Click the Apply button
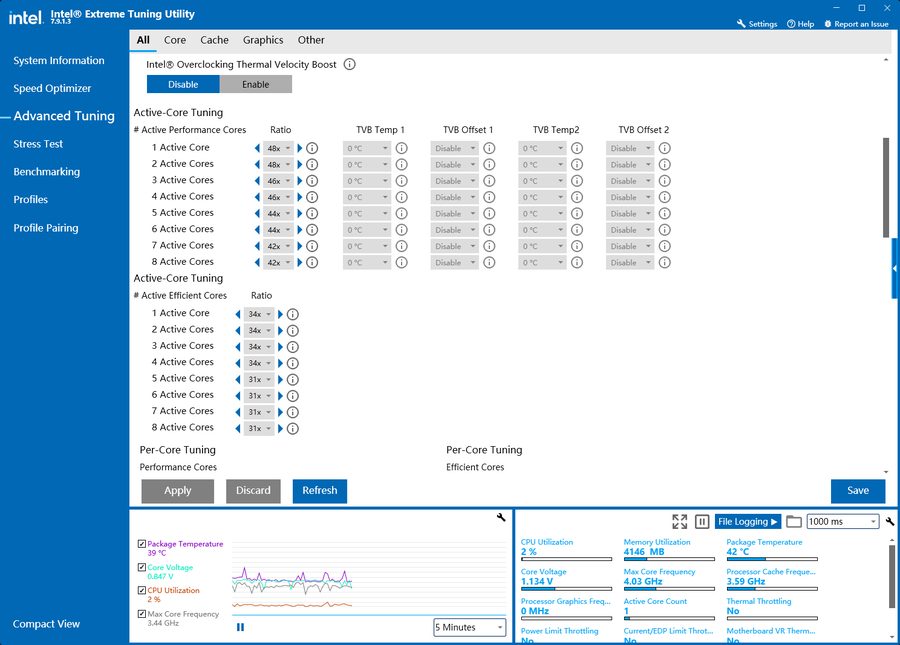The height and width of the screenshot is (645, 900). (177, 491)
